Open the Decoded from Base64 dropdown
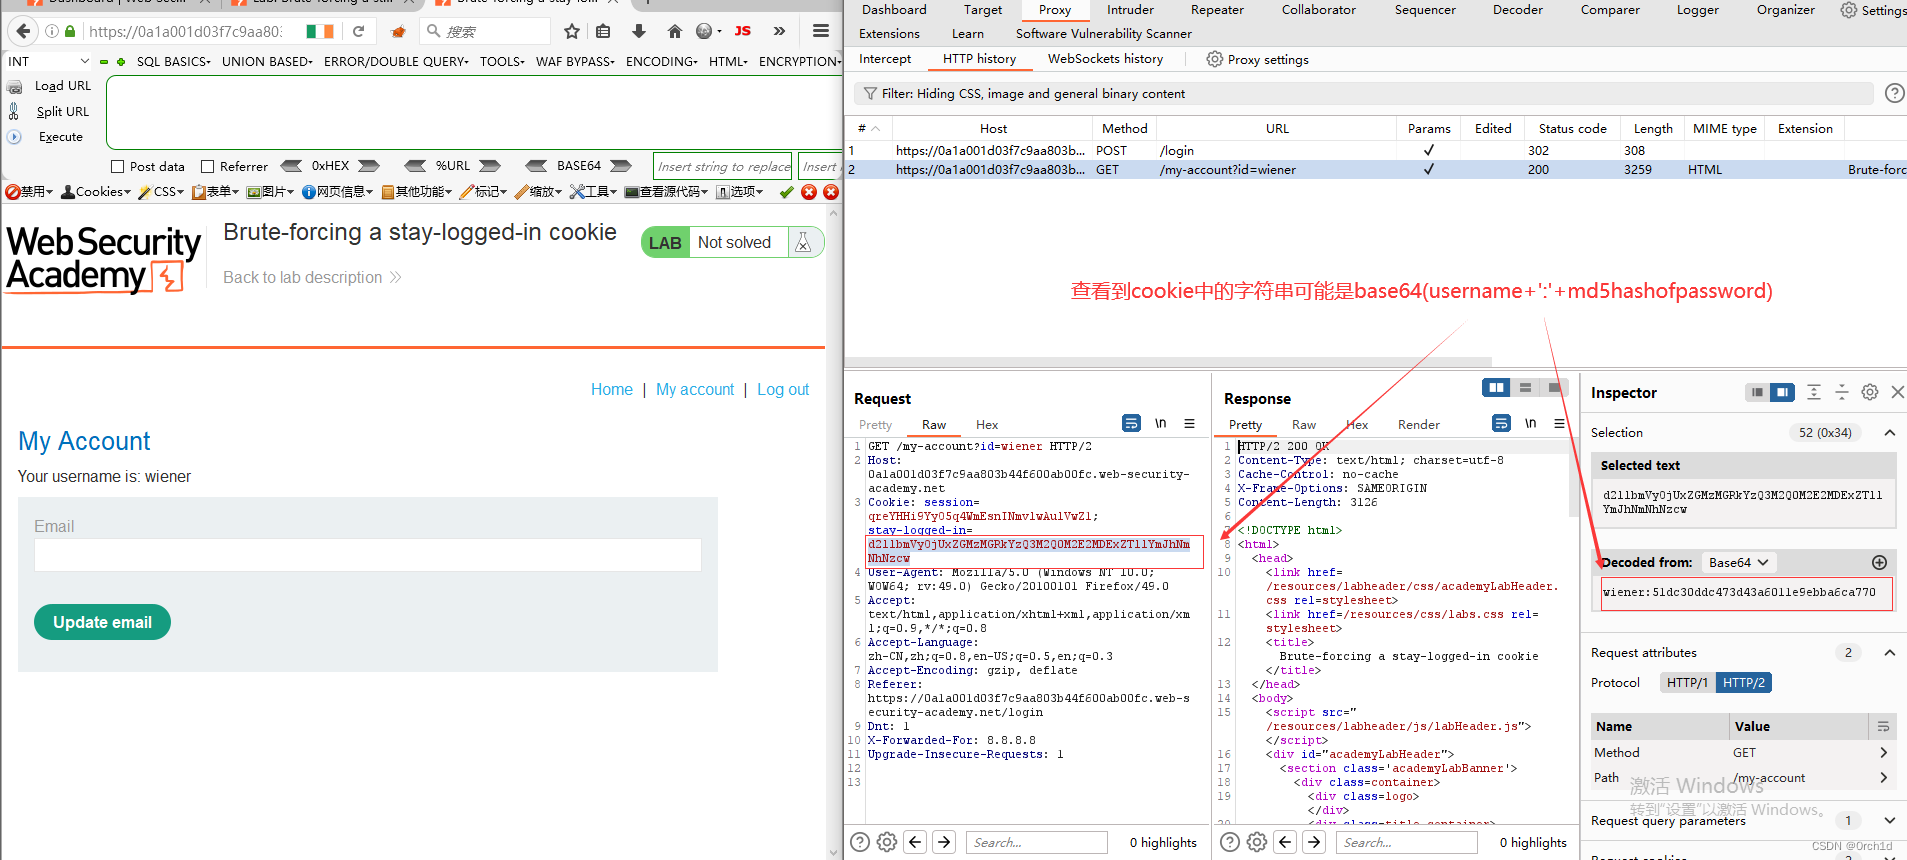 (1739, 563)
